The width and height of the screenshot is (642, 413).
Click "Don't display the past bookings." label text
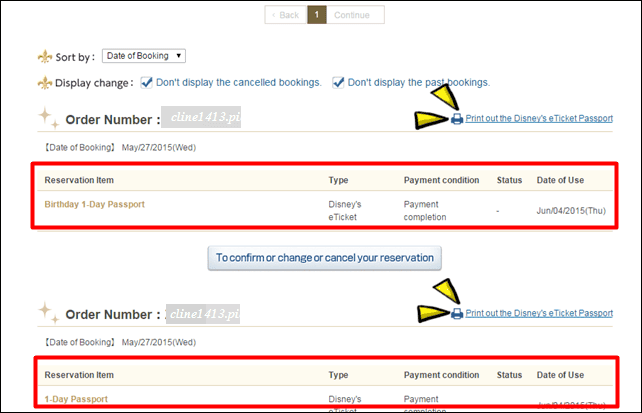click(419, 82)
